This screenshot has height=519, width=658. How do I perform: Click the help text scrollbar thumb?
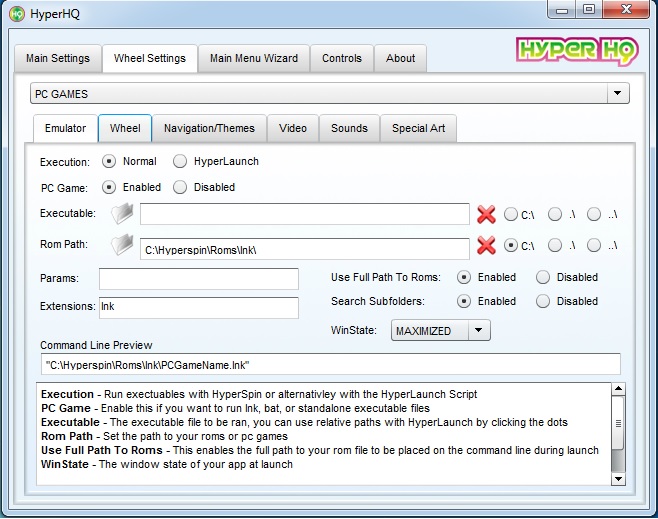point(618,423)
